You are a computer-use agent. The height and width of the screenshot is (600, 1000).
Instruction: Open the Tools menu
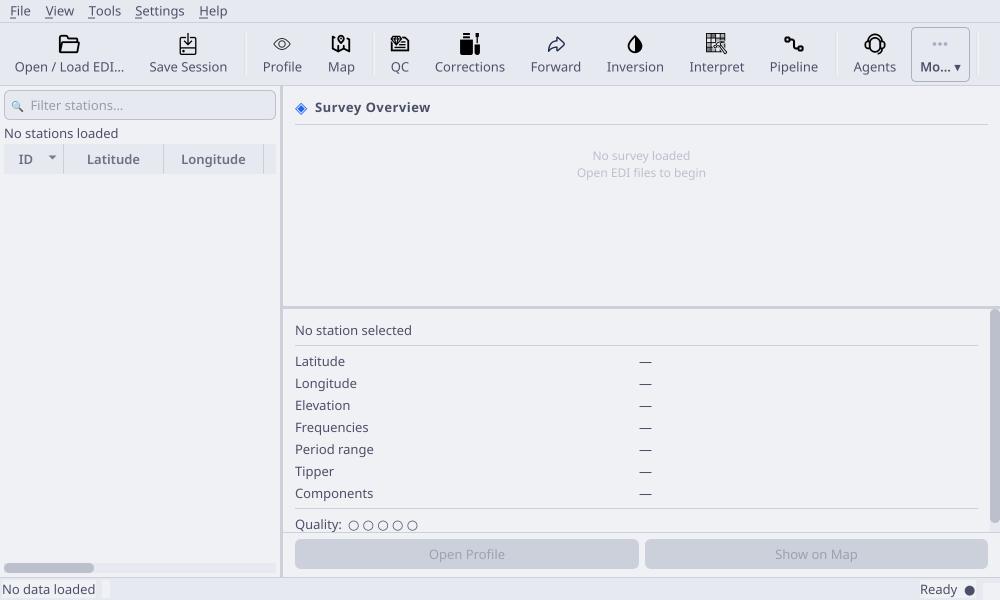pyautogui.click(x=105, y=11)
